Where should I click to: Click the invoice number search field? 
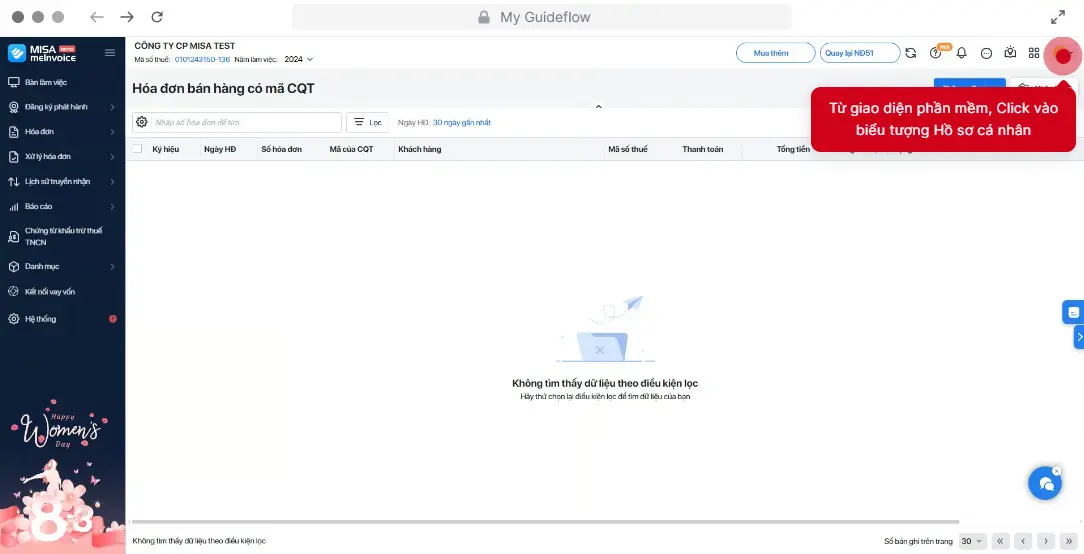click(x=245, y=122)
